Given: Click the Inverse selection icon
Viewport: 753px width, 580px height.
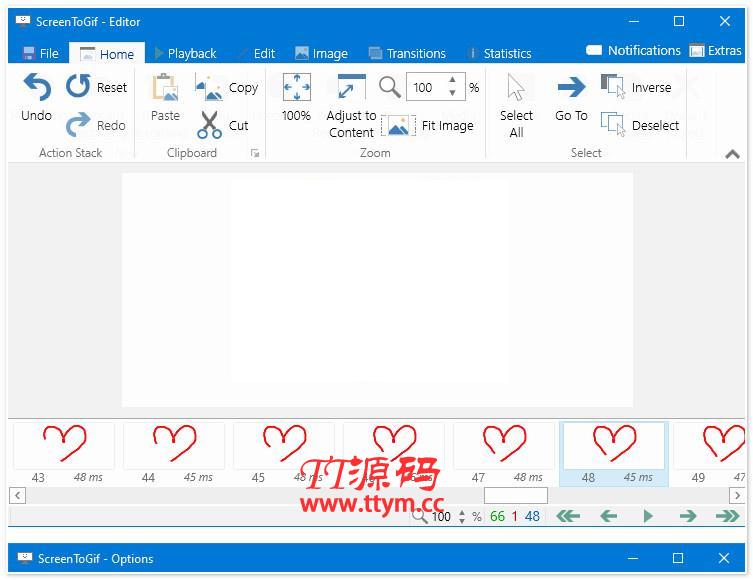Looking at the screenshot, I should click(x=613, y=86).
